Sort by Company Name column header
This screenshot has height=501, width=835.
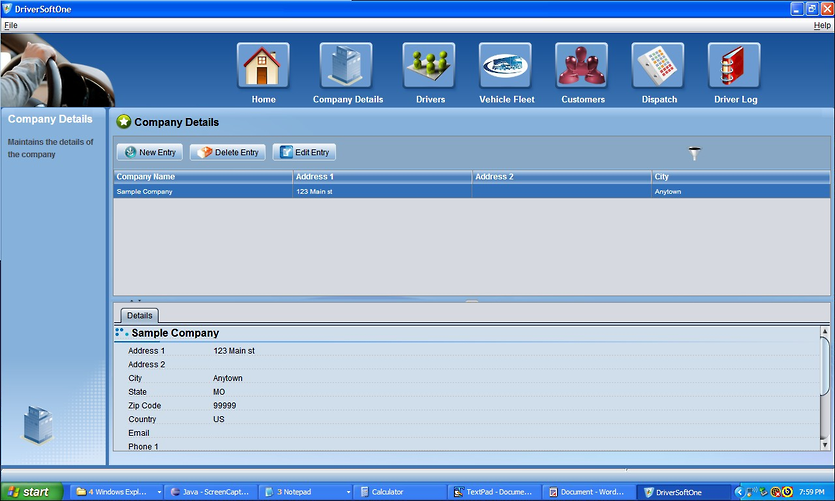[202, 177]
